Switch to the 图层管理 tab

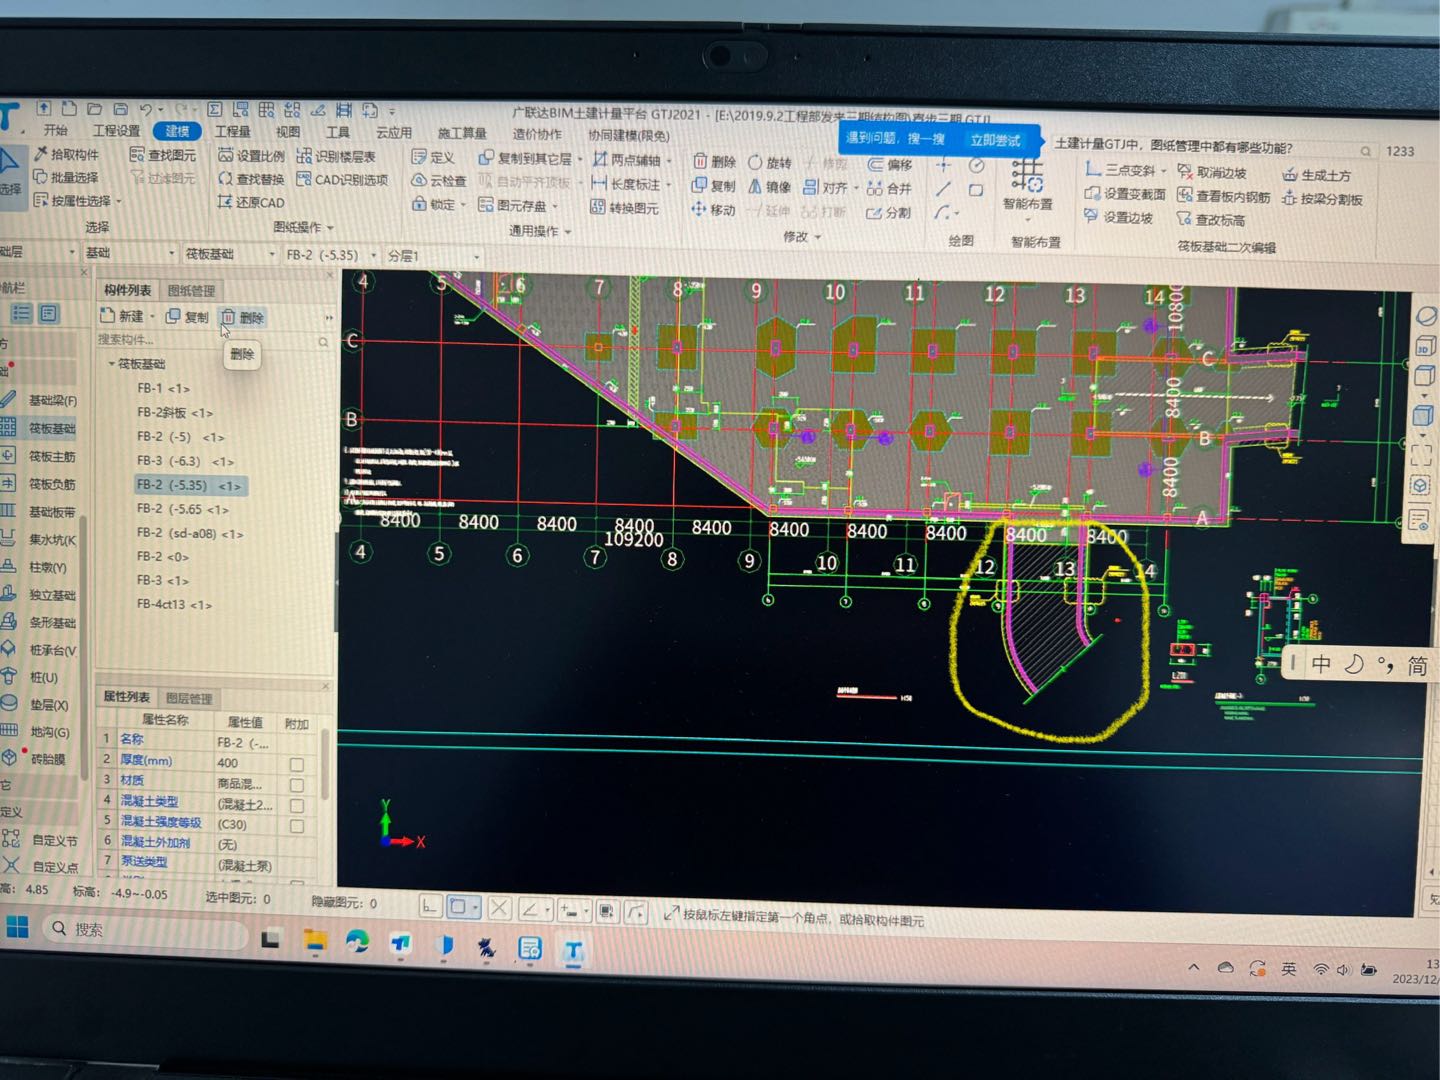(x=189, y=698)
